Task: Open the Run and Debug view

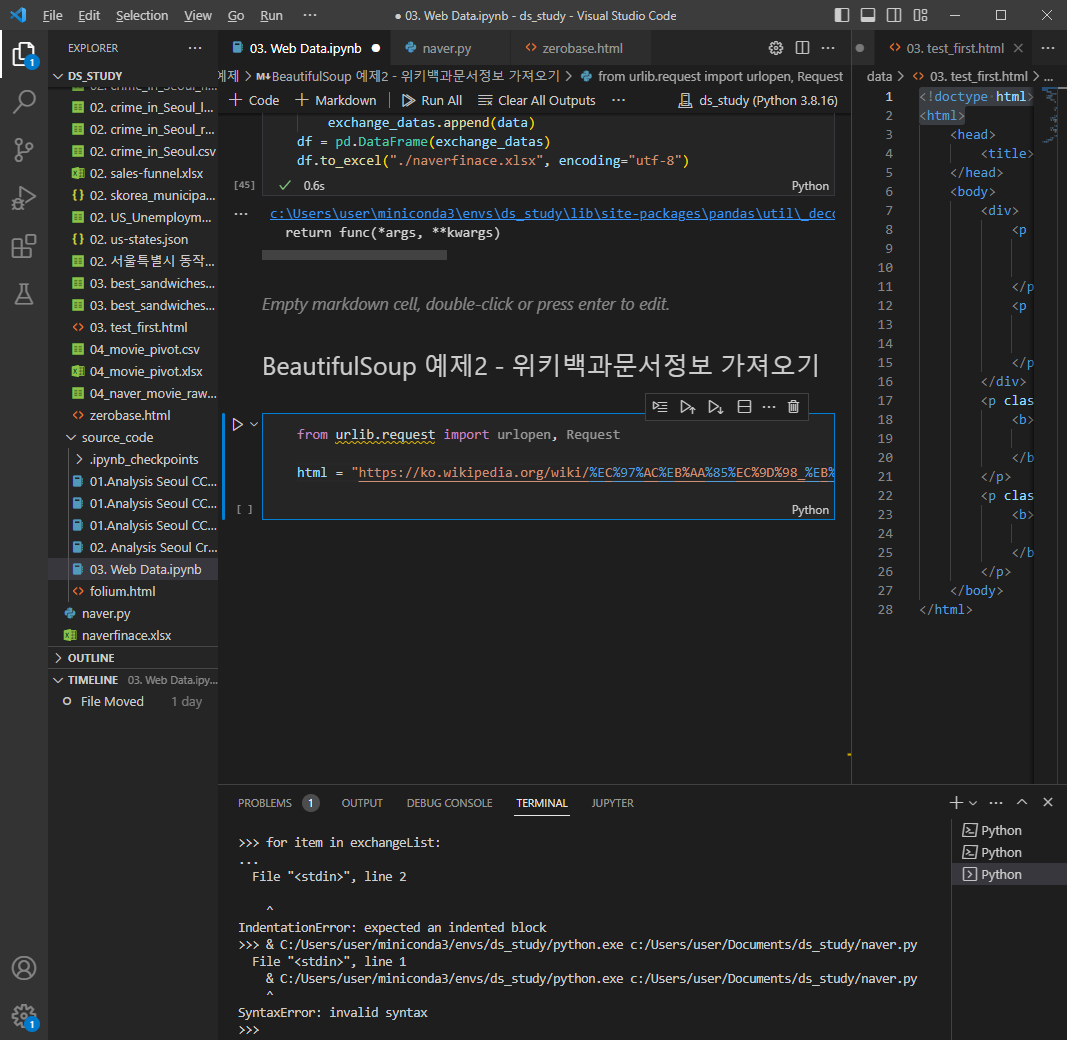Action: (x=24, y=198)
